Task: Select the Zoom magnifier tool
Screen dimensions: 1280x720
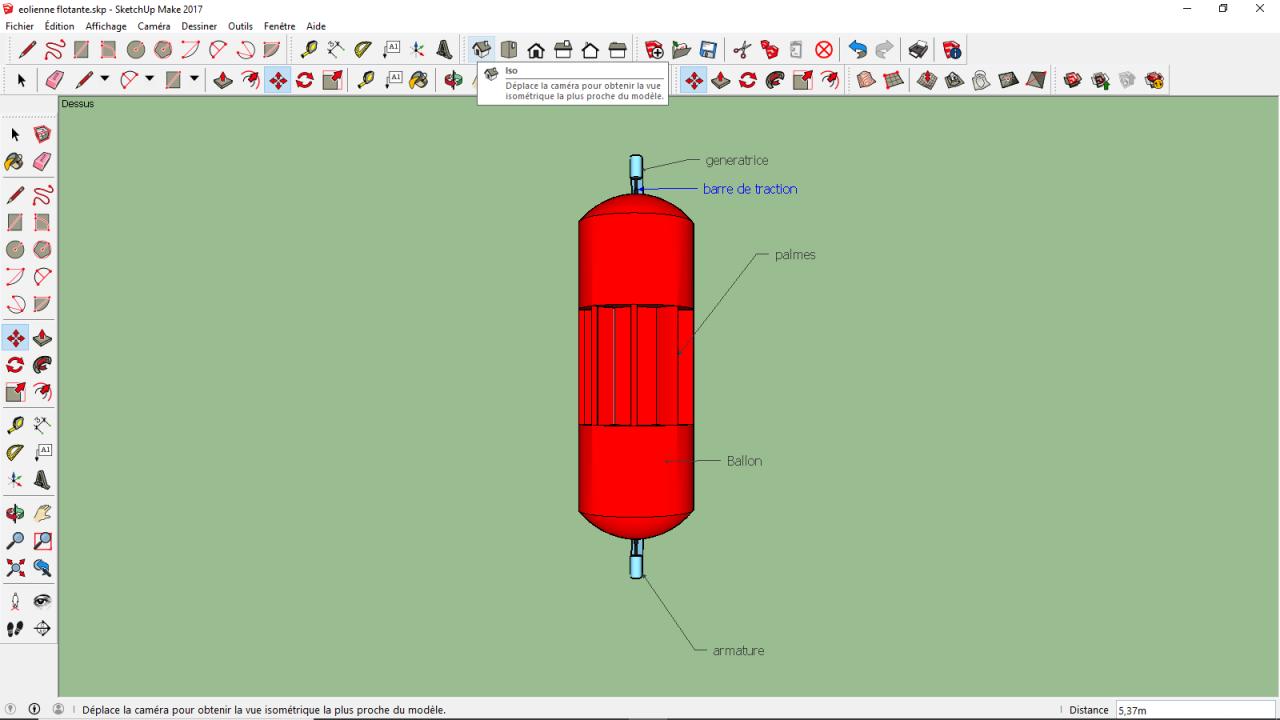Action: pos(15,541)
